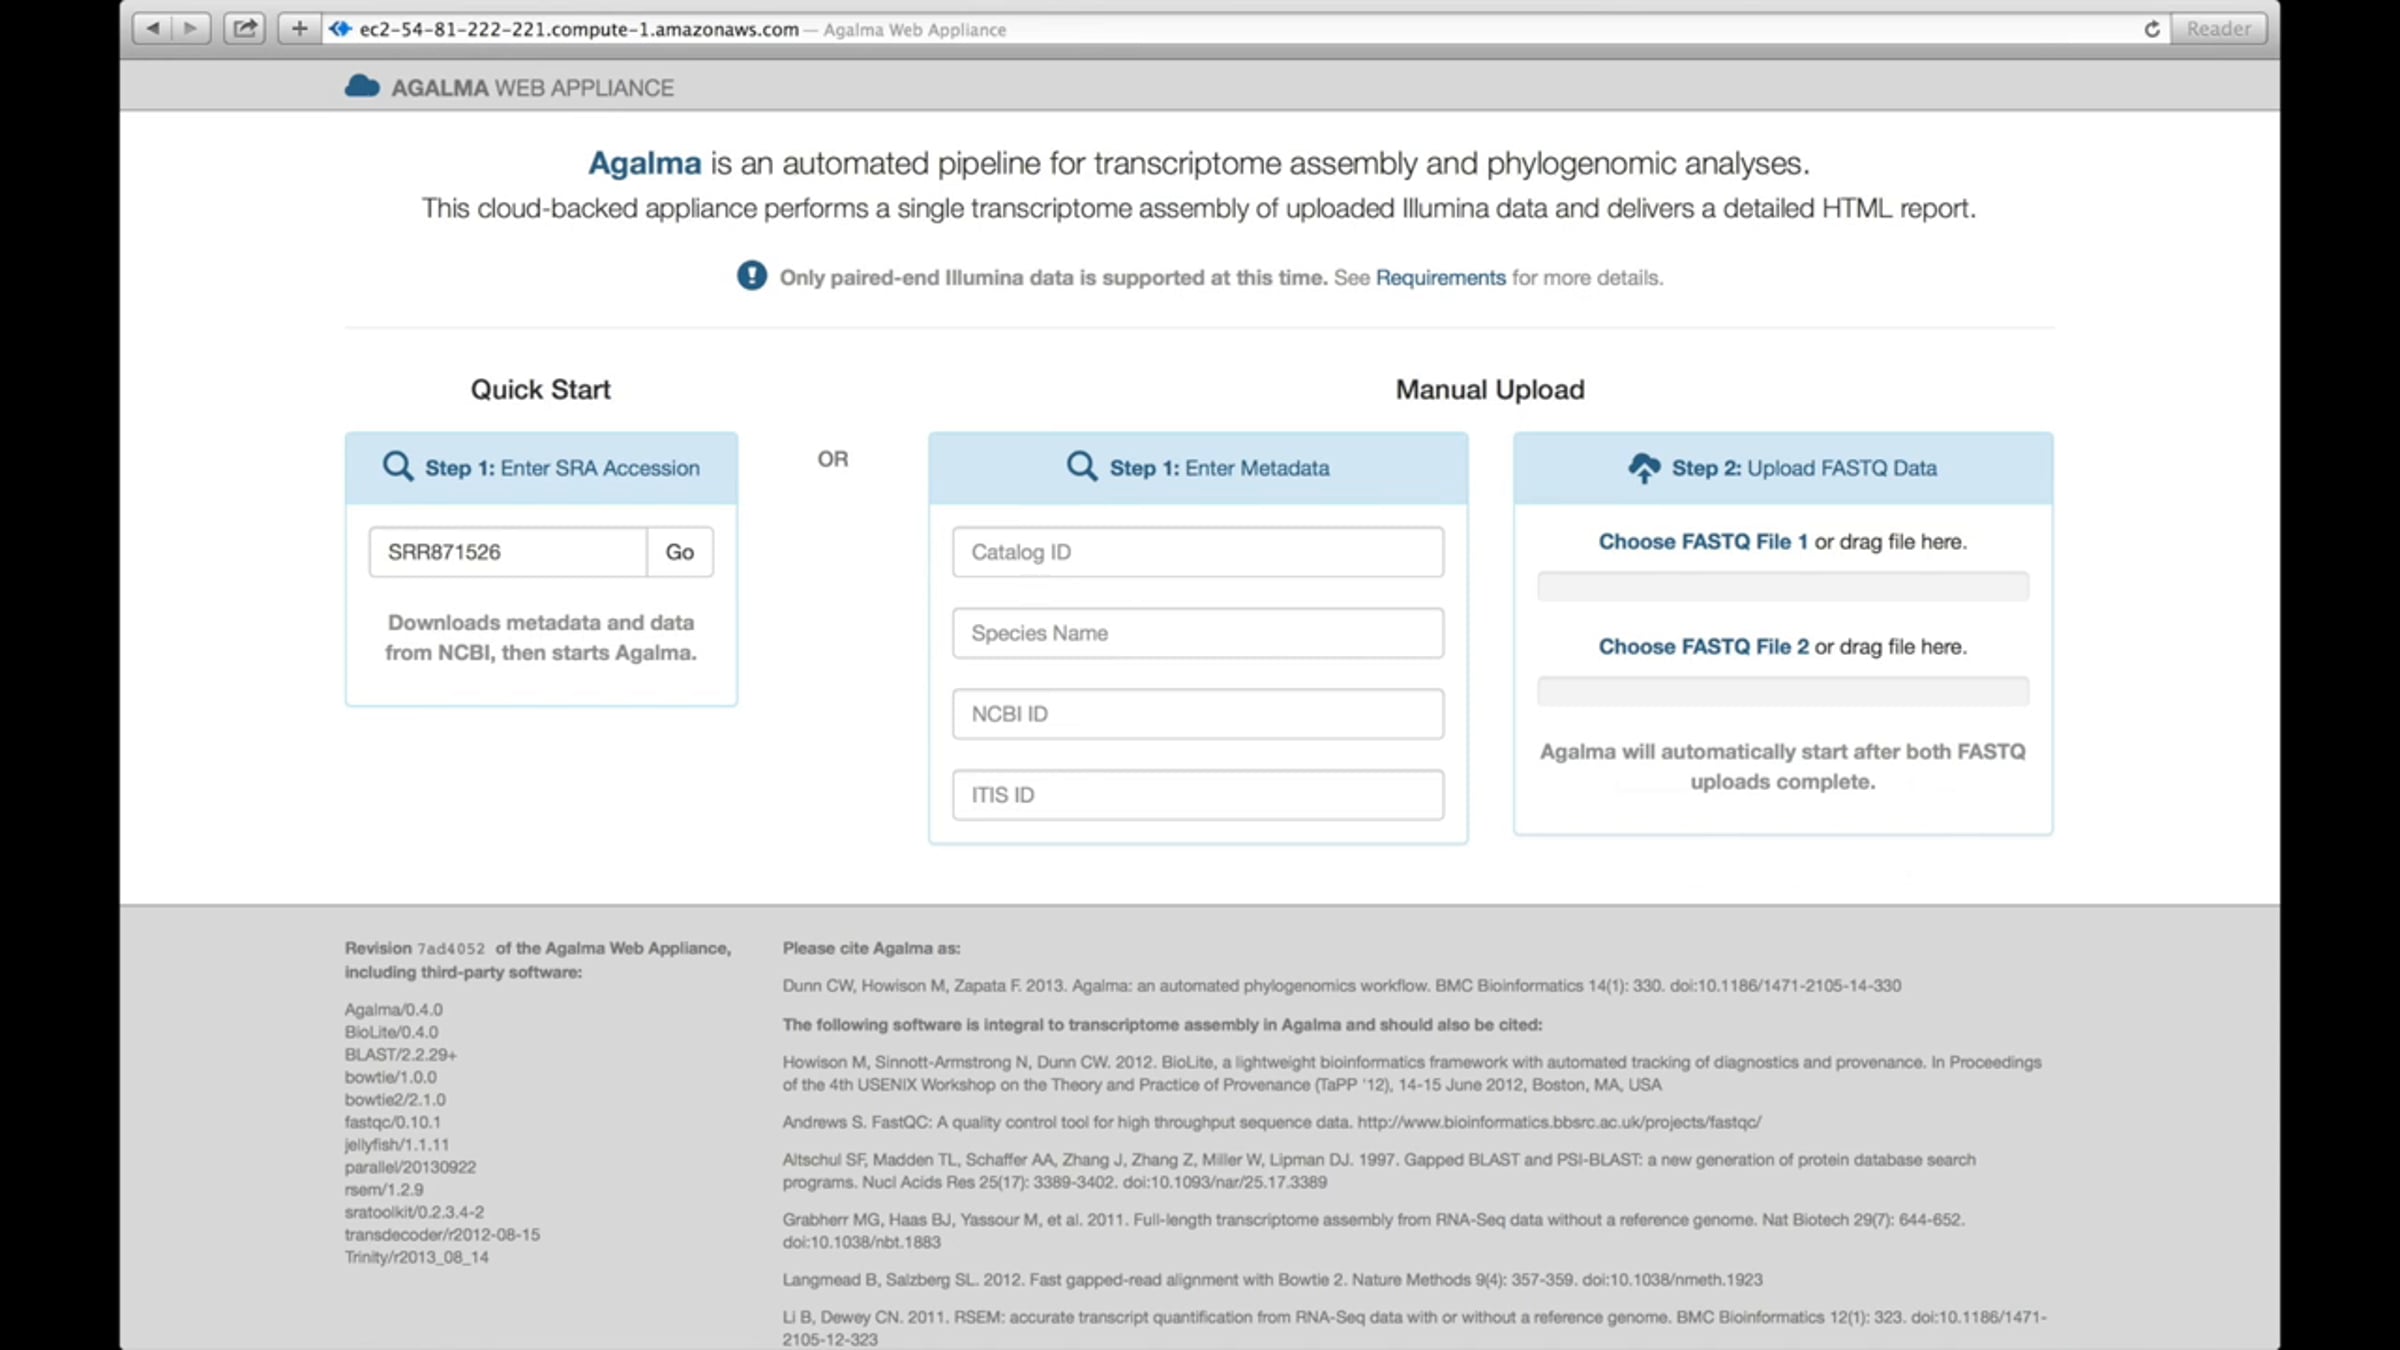The width and height of the screenshot is (2400, 1350).
Task: Click the FASTQ File 1 progress bar
Action: pos(1782,586)
